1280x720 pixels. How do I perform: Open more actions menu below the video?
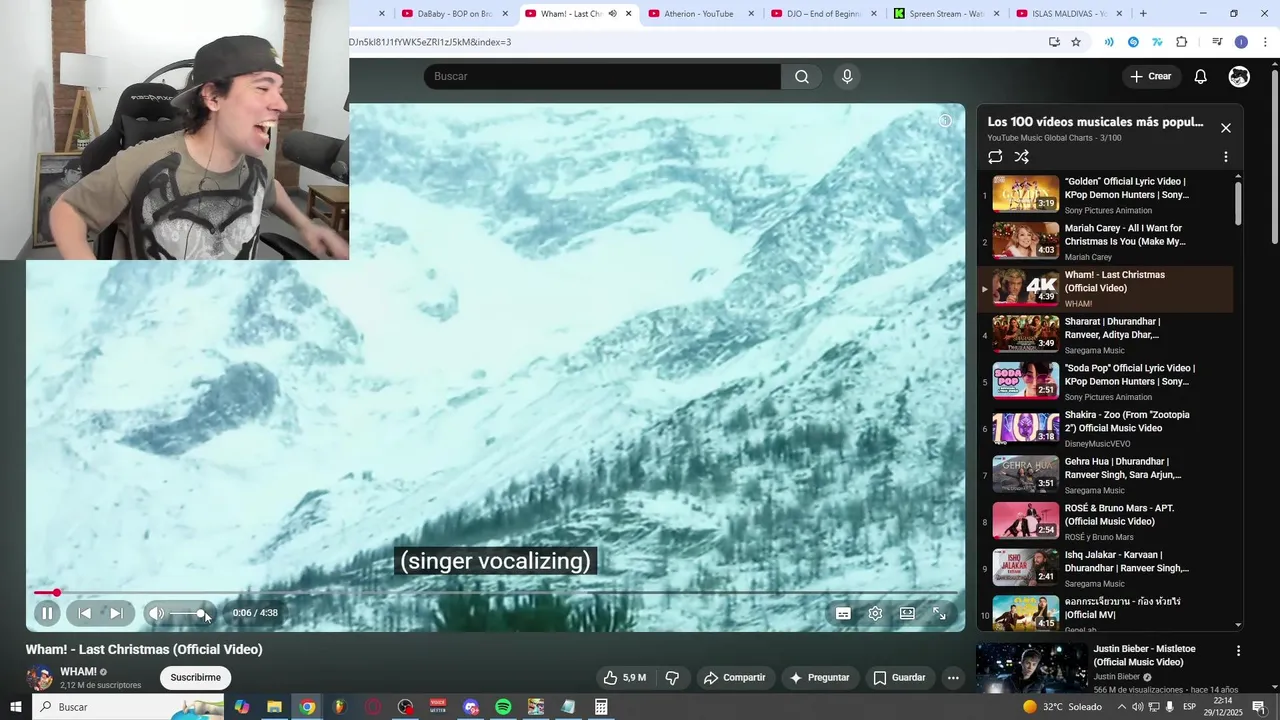953,677
